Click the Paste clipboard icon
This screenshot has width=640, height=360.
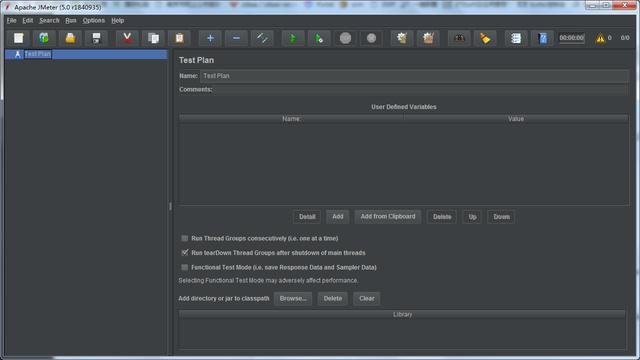coord(180,38)
